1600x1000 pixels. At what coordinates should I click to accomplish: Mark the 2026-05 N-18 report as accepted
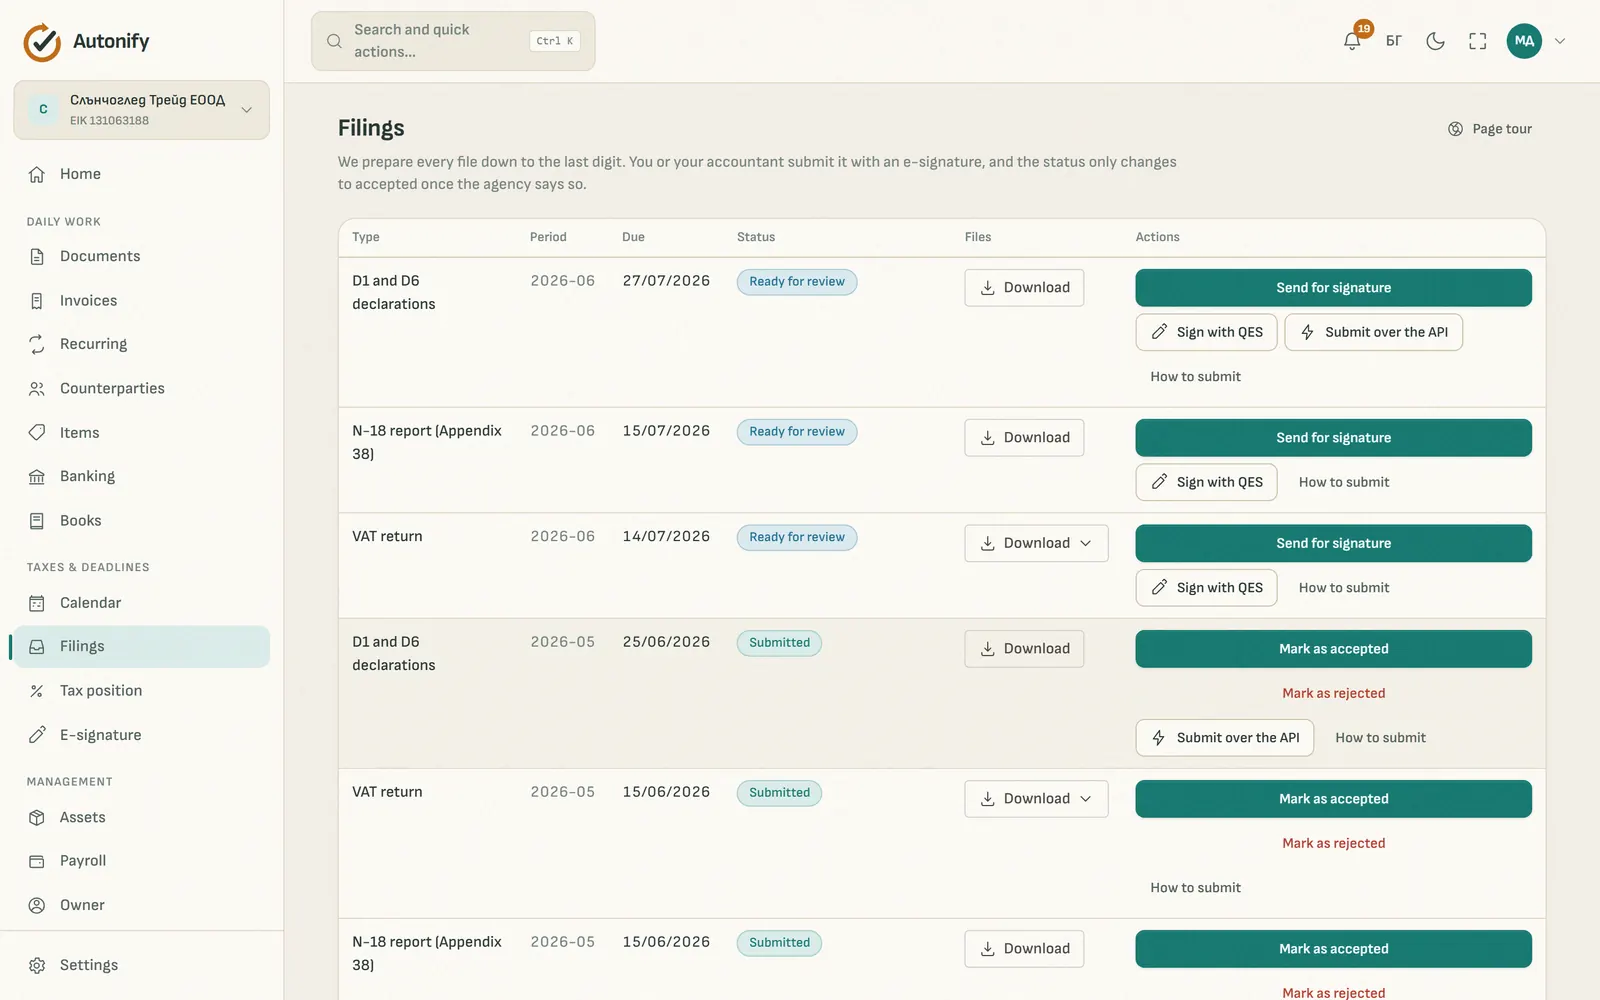(1333, 949)
